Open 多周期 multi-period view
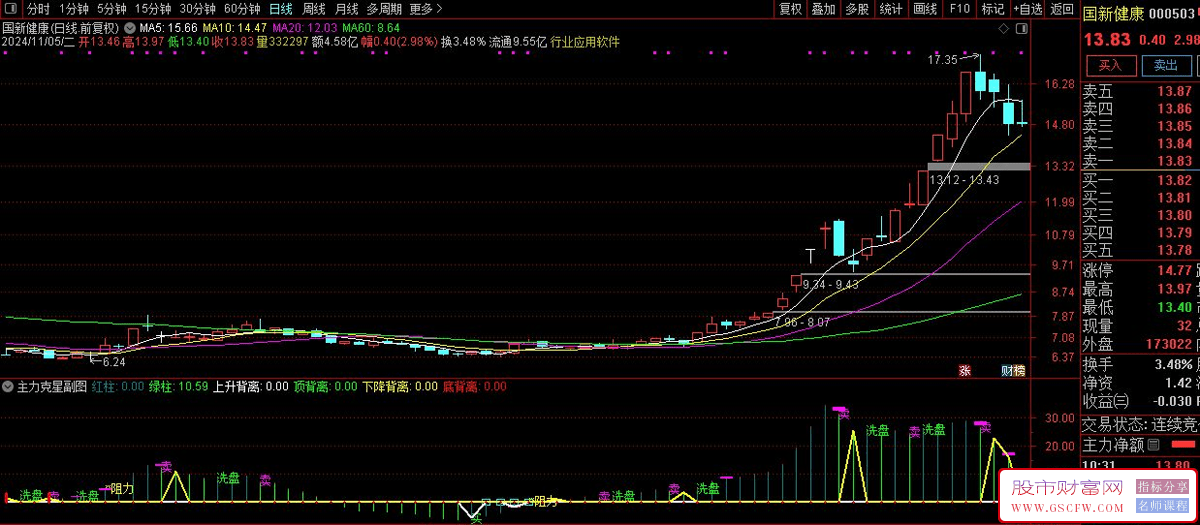 pos(385,9)
